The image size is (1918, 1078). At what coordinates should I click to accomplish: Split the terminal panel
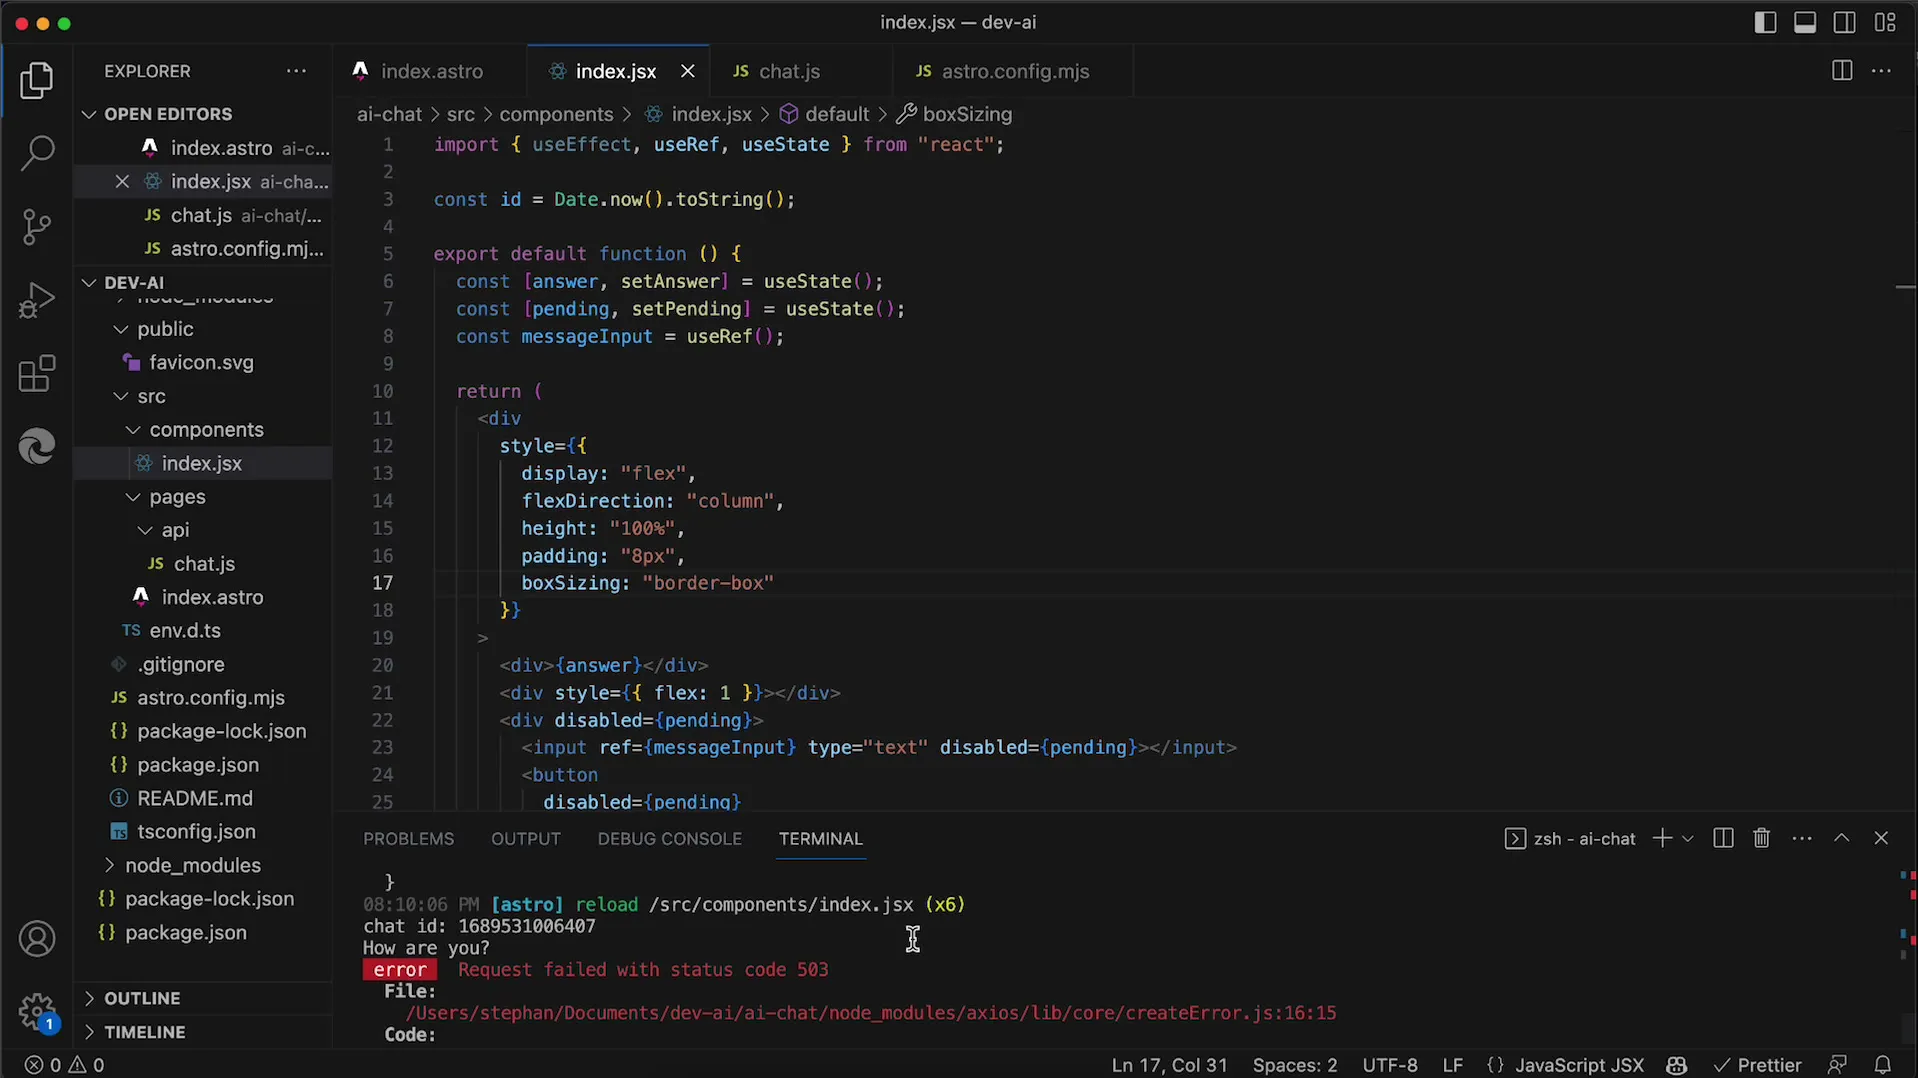(x=1723, y=838)
